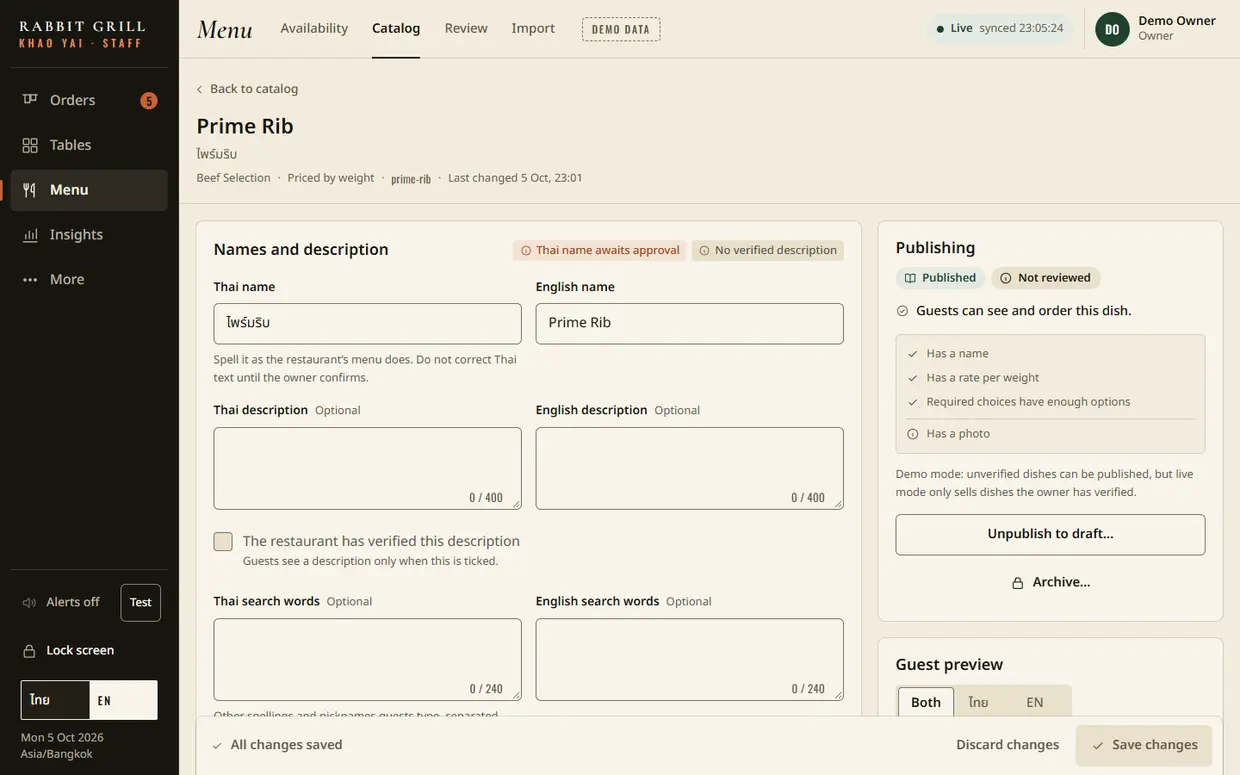
Task: Click the Archive padlock icon
Action: coord(1017,583)
